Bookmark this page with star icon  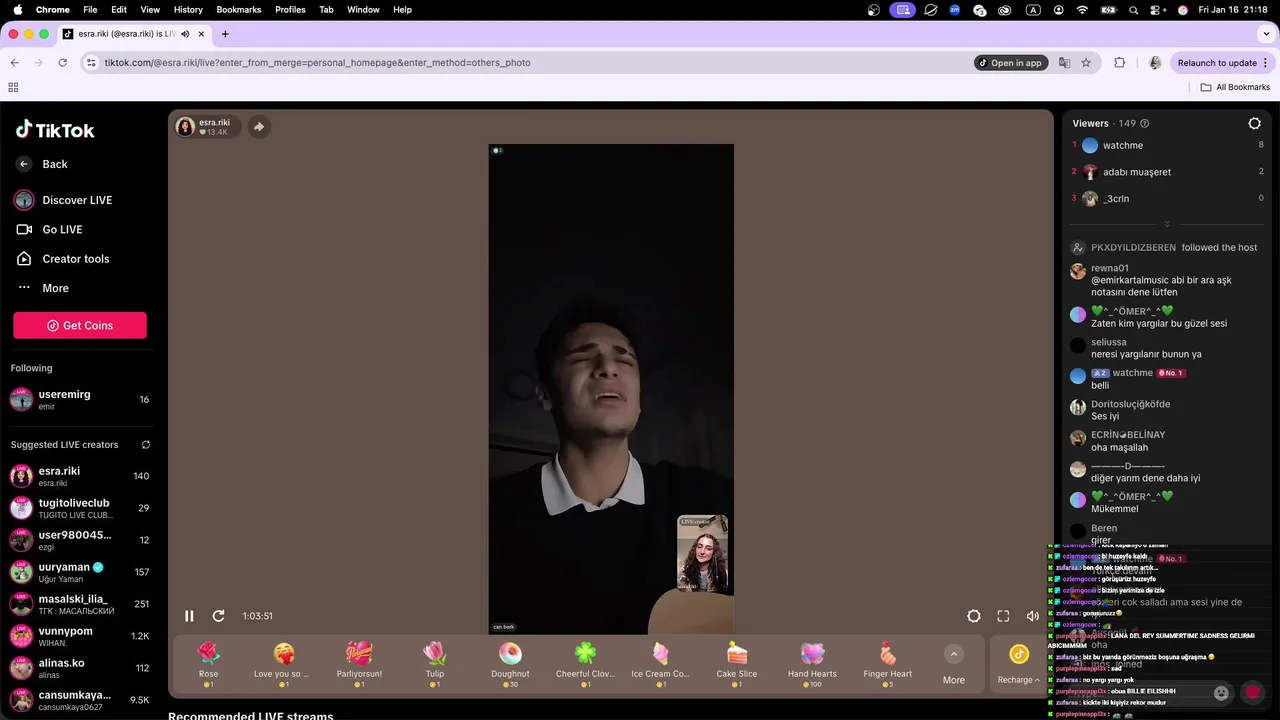(x=1086, y=63)
